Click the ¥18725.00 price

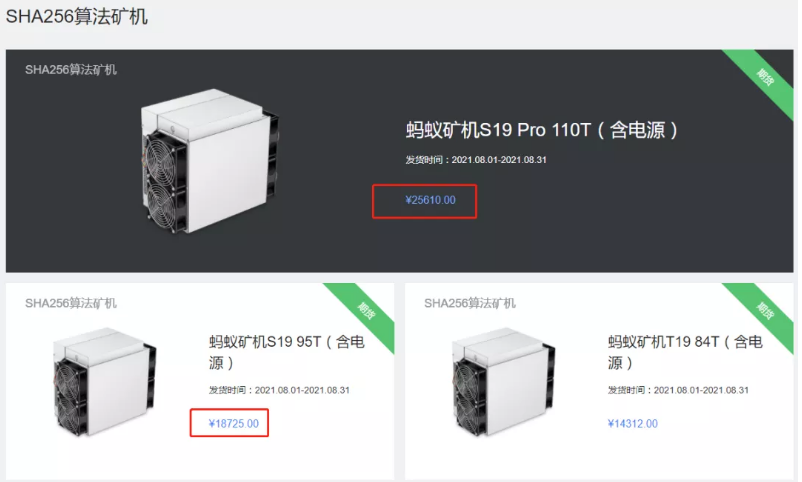click(x=234, y=424)
